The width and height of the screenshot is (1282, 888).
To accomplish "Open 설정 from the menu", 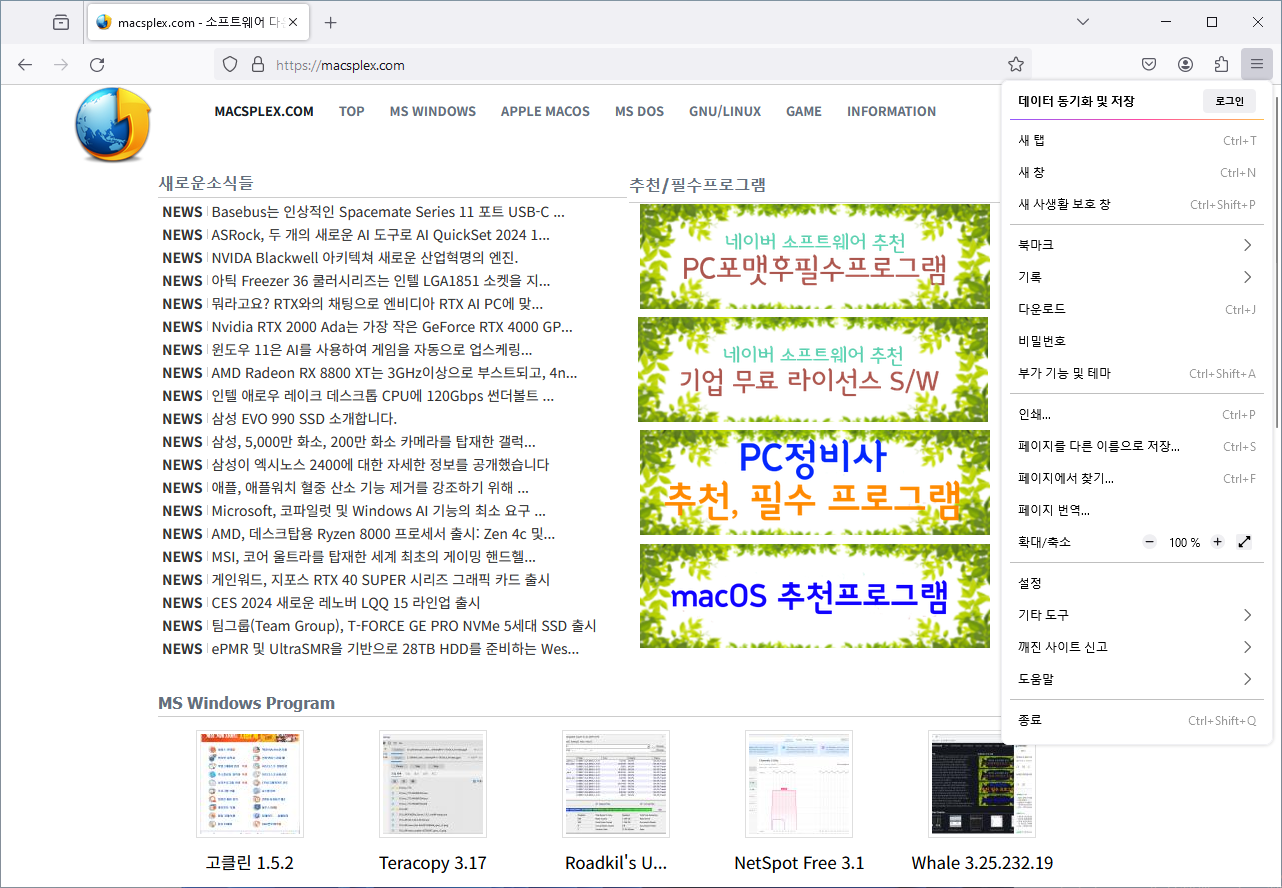I will [1138, 583].
